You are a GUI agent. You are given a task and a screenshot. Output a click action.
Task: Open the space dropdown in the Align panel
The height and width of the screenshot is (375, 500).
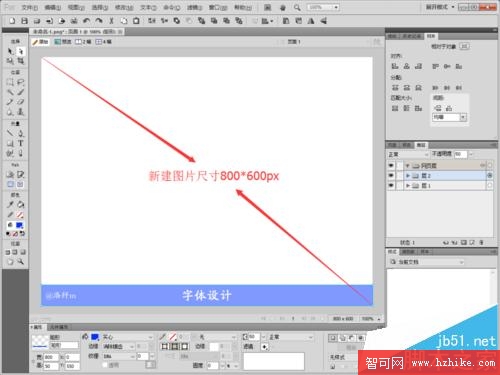[x=449, y=117]
